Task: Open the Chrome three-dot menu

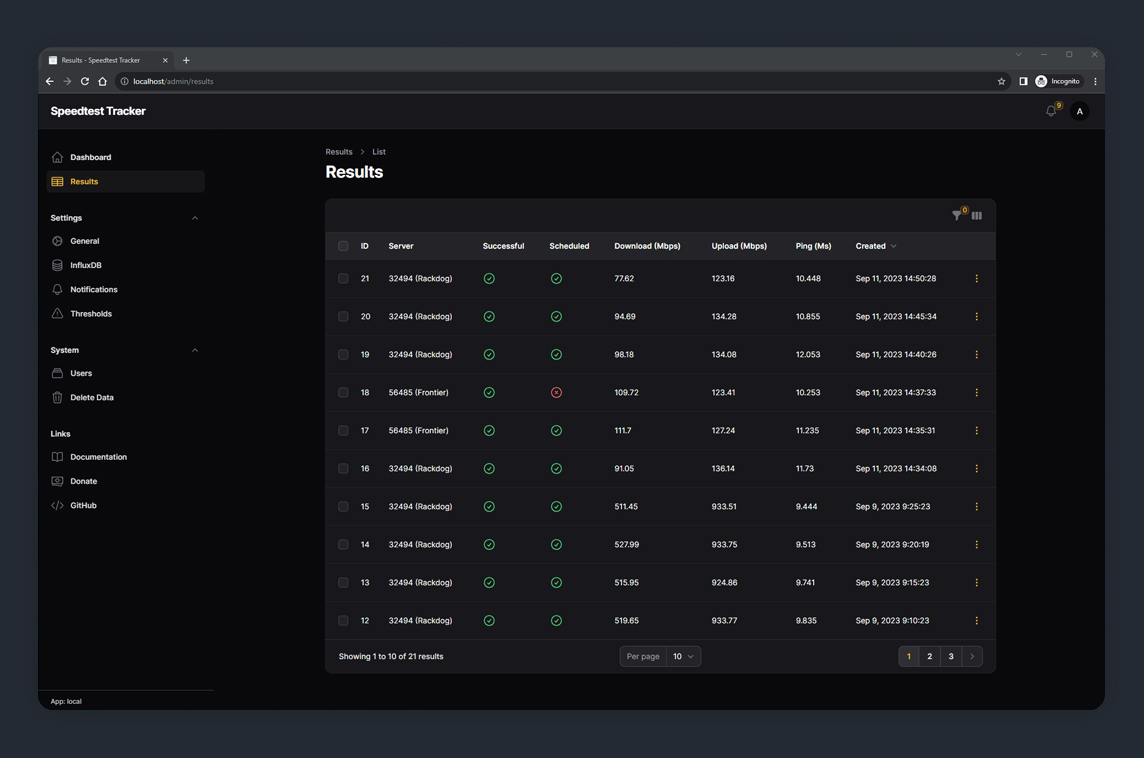Action: (x=1095, y=81)
